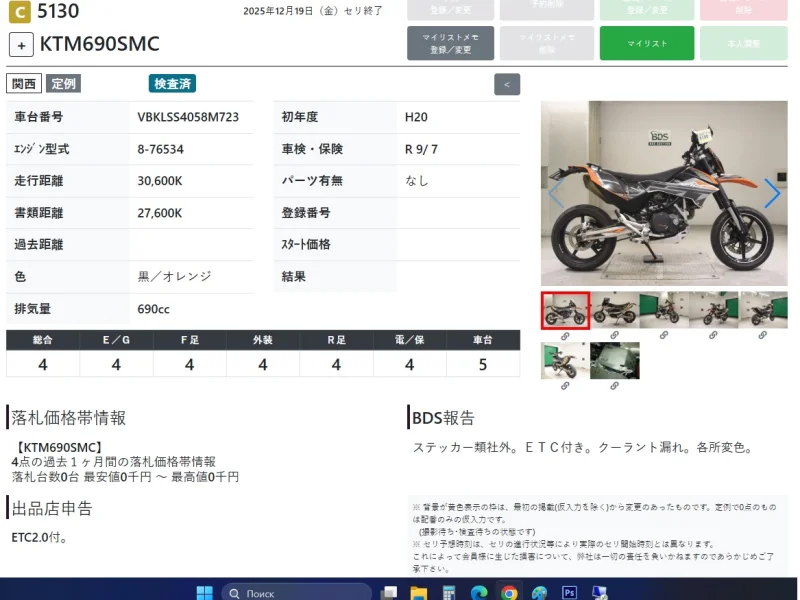Open マイリストメモ 登録/変更 button
This screenshot has height=600, width=800.
point(450,43)
